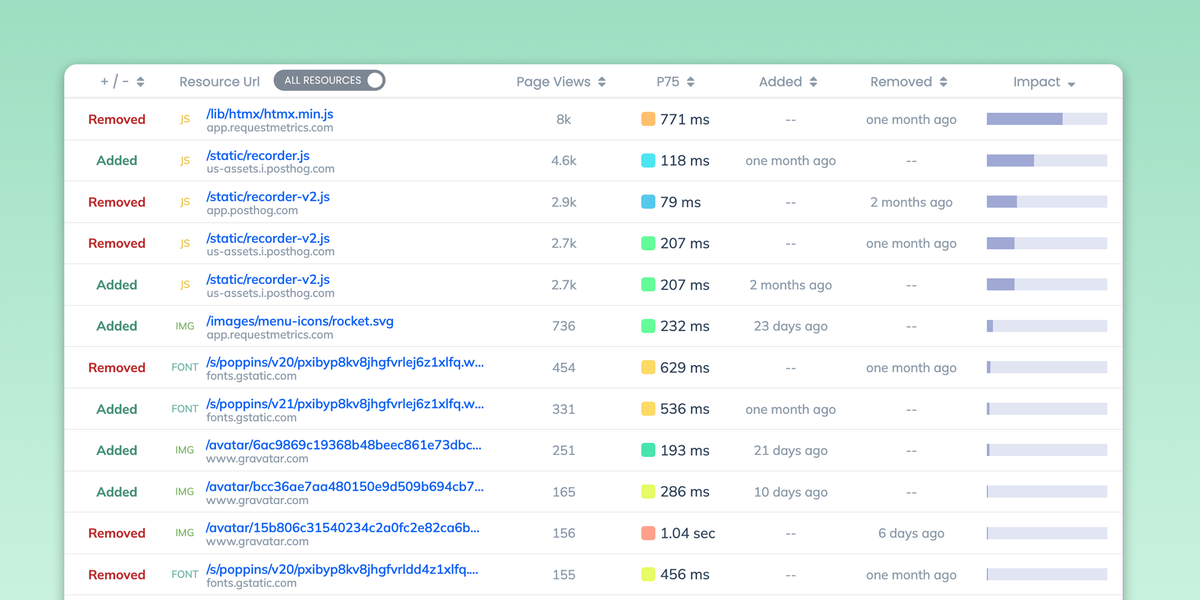
Task: Open recorder-v2.js link from app.posthog.com
Action: pyautogui.click(x=268, y=197)
